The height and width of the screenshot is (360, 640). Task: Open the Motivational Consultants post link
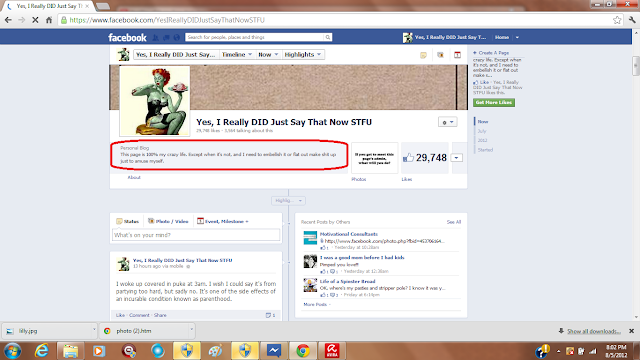point(349,234)
